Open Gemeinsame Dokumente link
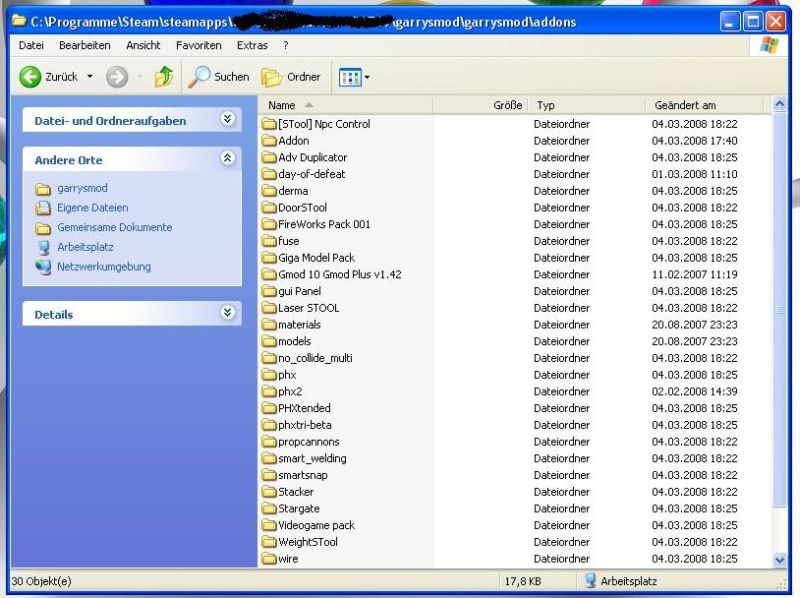The height and width of the screenshot is (598, 800). coord(114,227)
